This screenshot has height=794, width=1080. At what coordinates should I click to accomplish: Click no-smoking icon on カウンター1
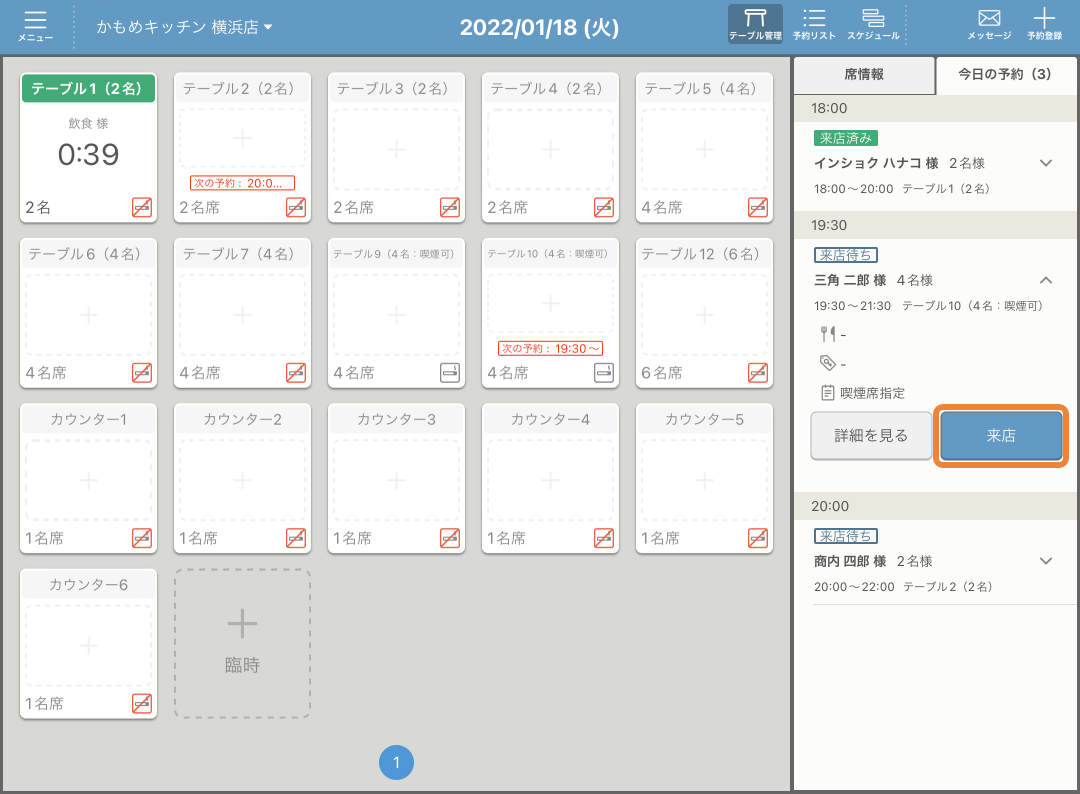tap(142, 538)
